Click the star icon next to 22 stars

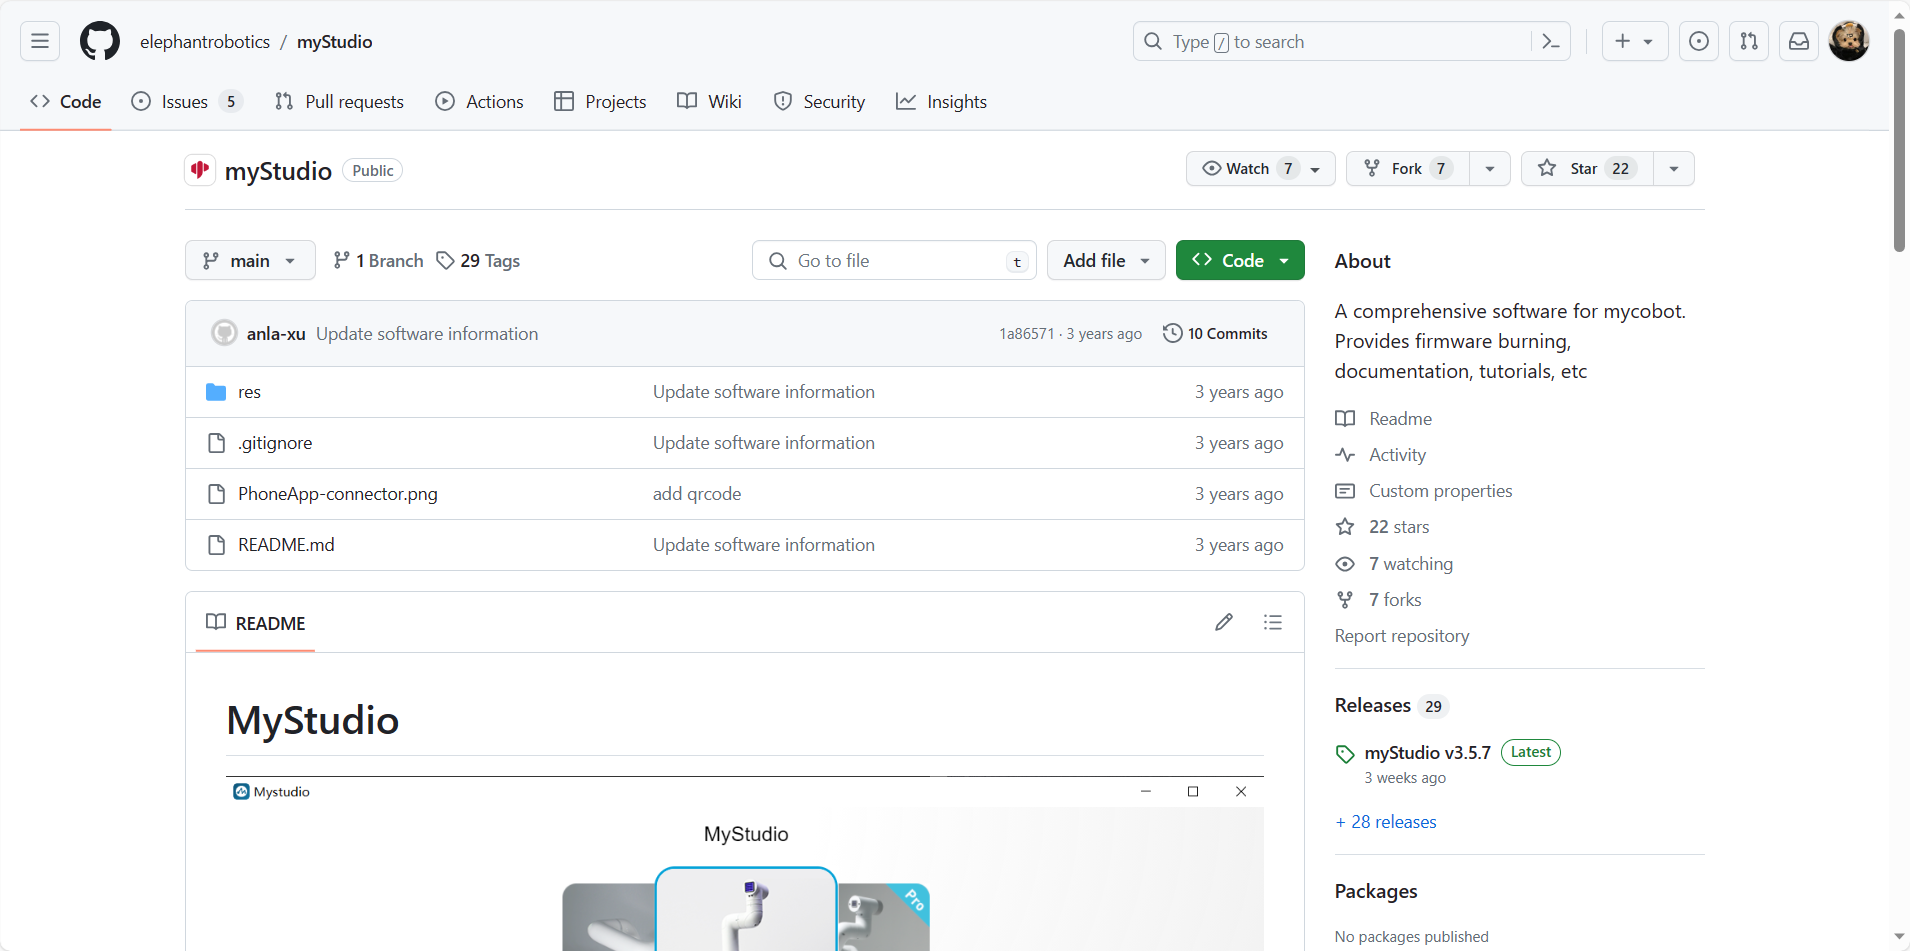1345,527
